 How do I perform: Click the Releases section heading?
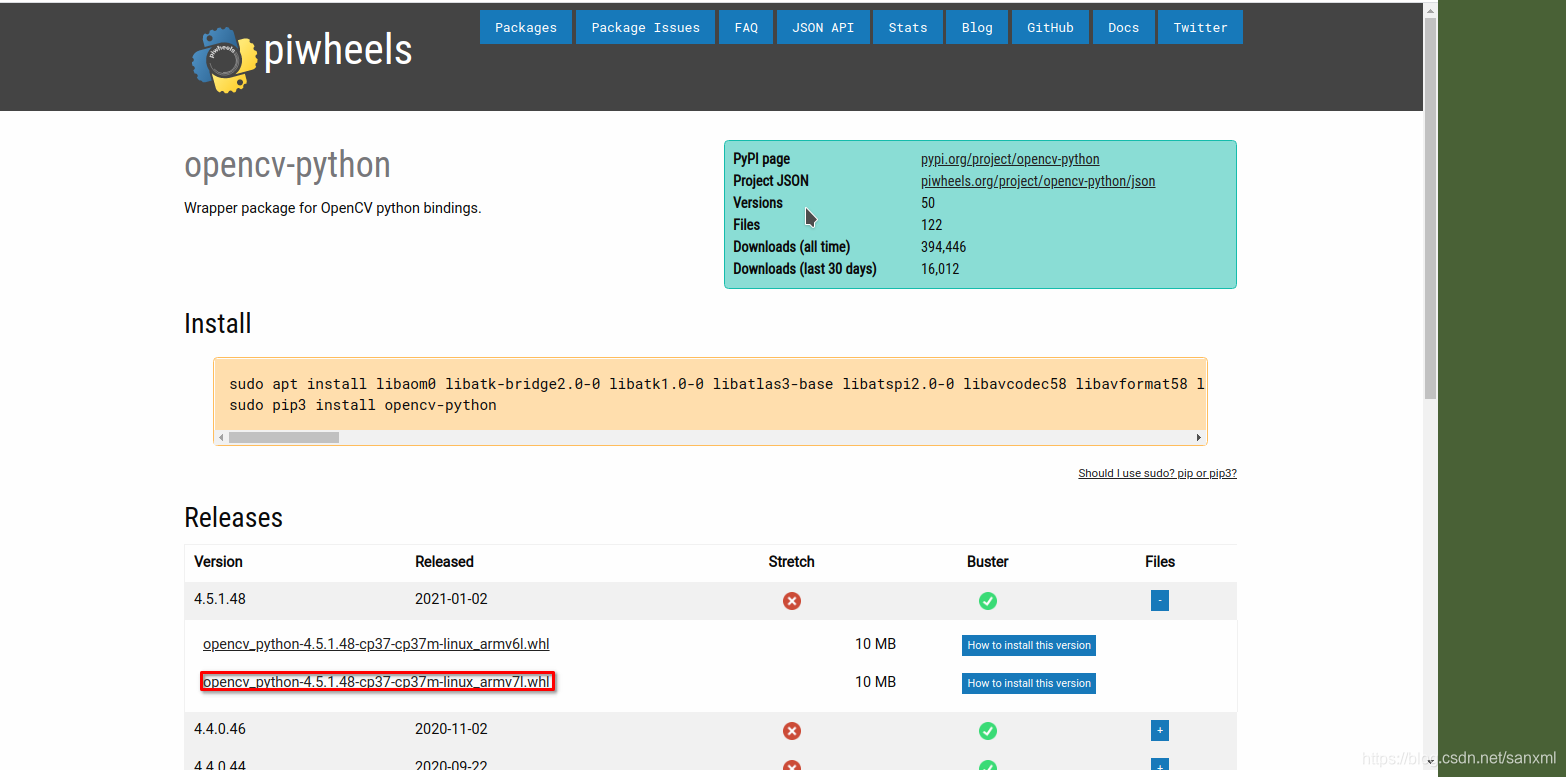point(234,517)
